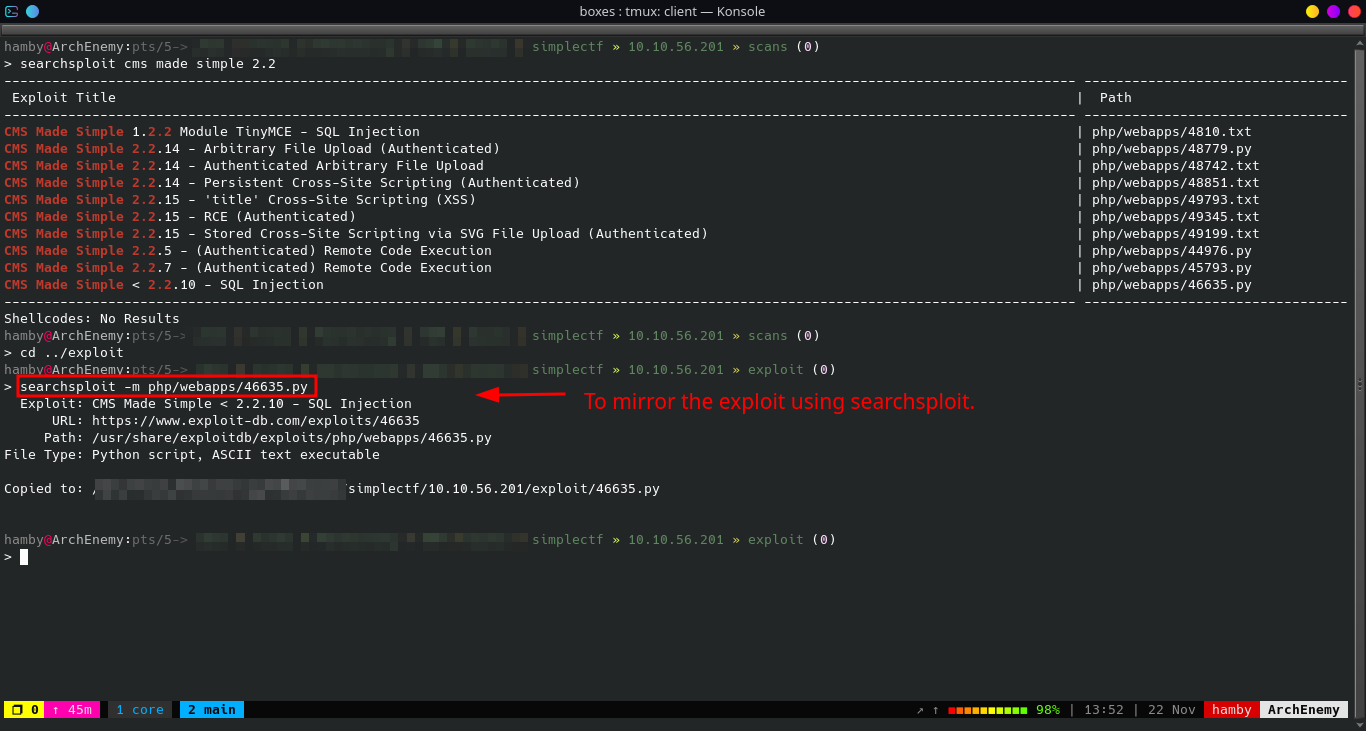Screen dimensions: 1366x731
Task: Click the blue pin circle icon in title bar
Action: coord(32,11)
